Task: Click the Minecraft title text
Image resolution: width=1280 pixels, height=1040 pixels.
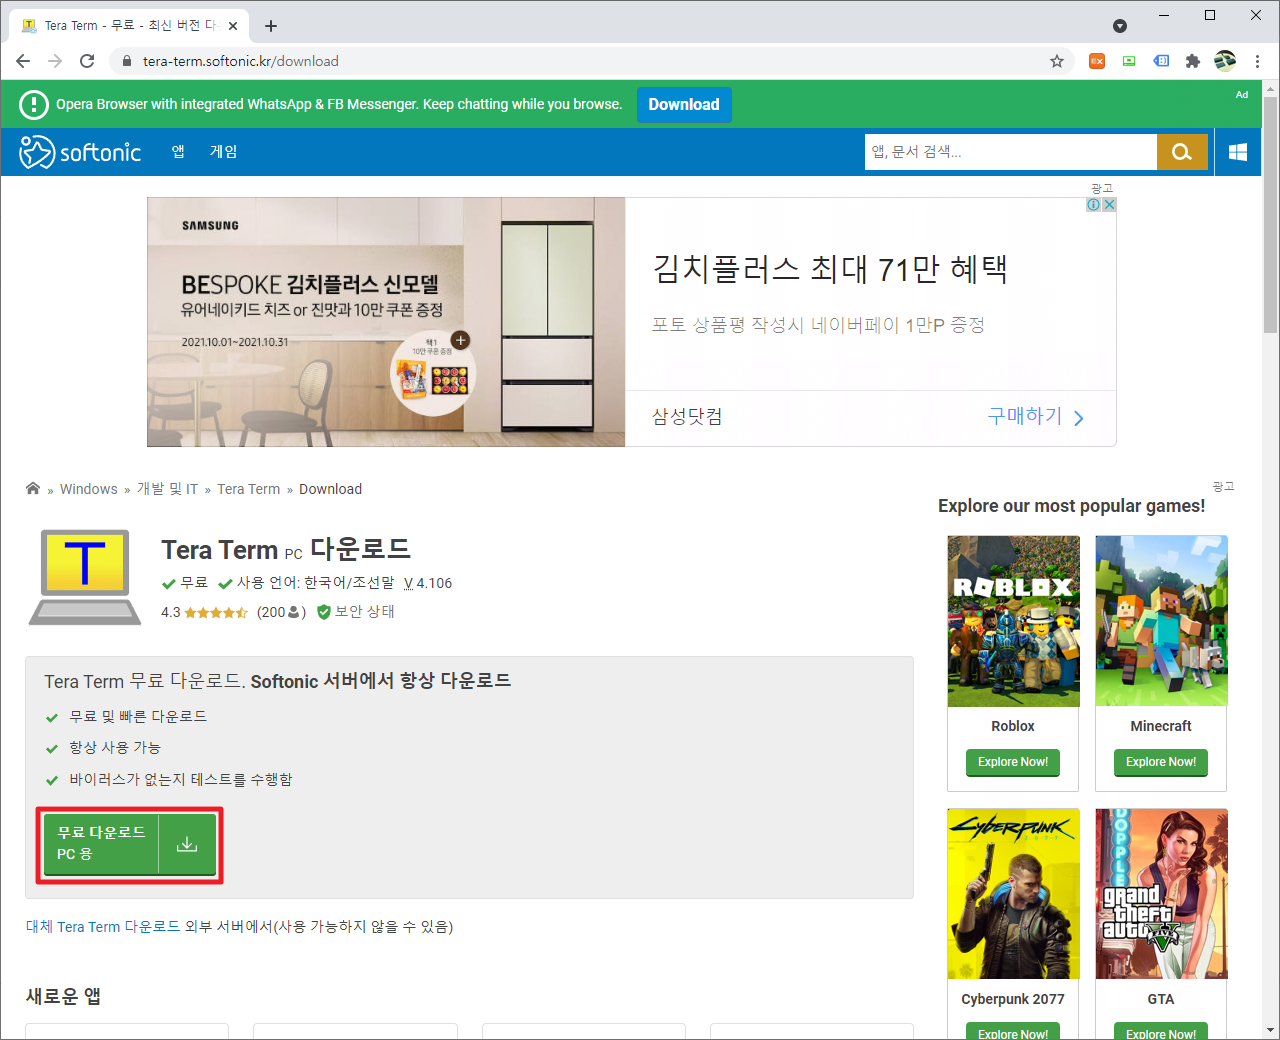Action: pyautogui.click(x=1161, y=726)
